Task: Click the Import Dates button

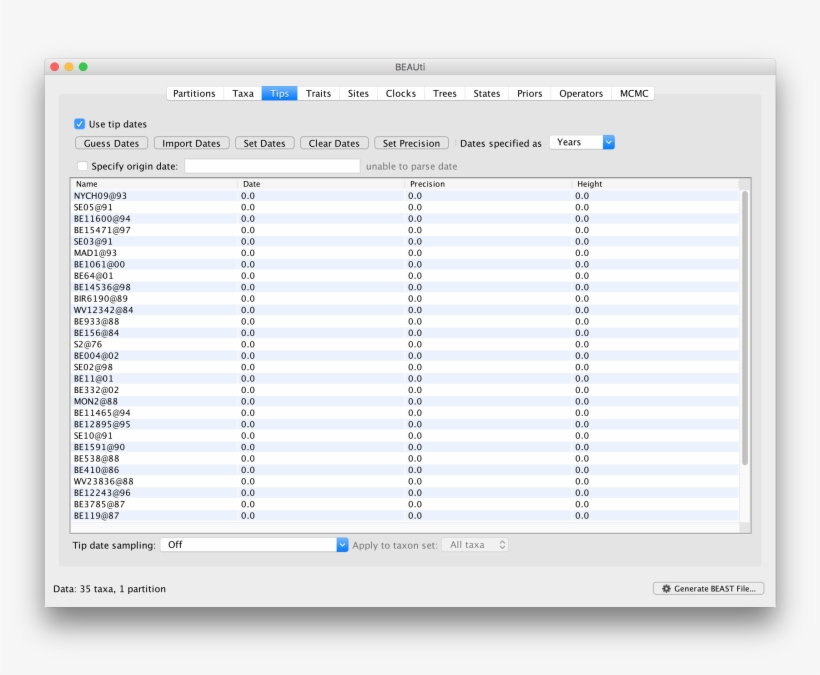Action: coord(191,142)
